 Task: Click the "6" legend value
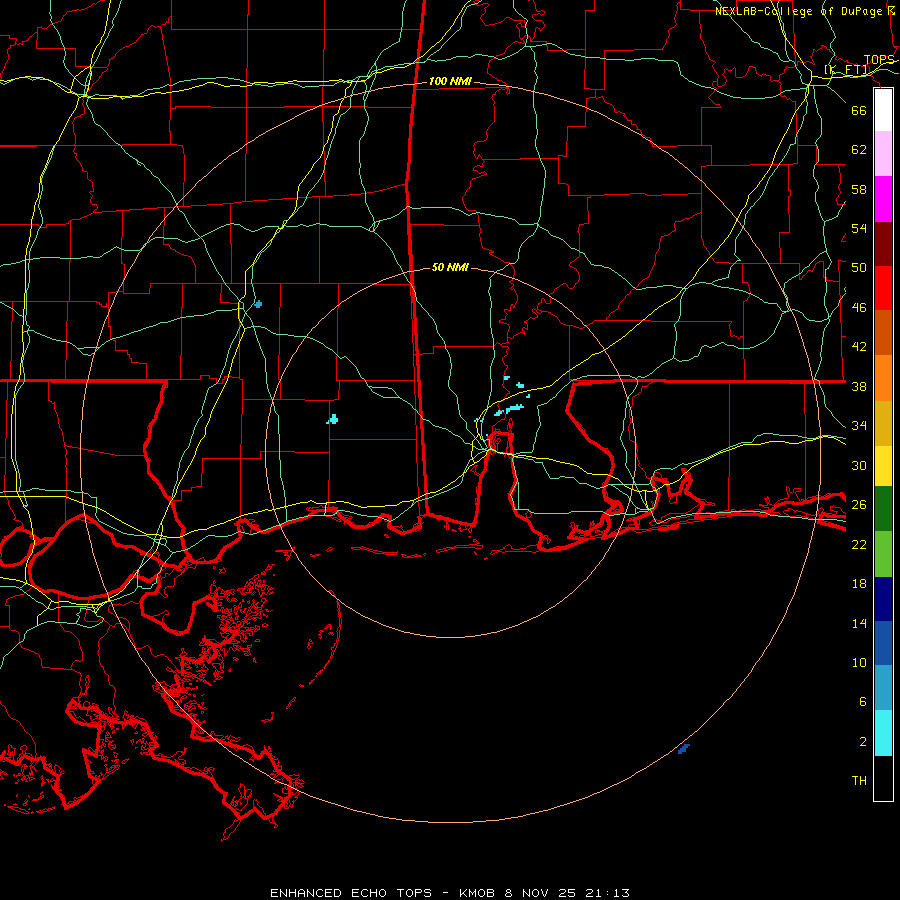tap(862, 701)
